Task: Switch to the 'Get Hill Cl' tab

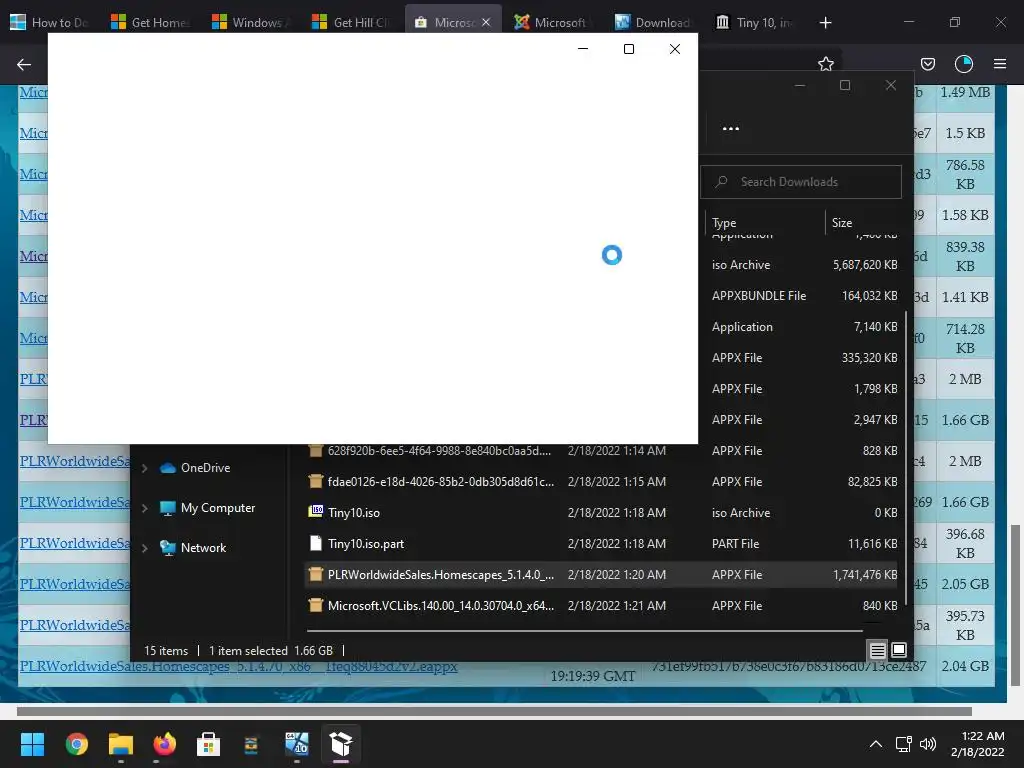Action: pyautogui.click(x=351, y=23)
